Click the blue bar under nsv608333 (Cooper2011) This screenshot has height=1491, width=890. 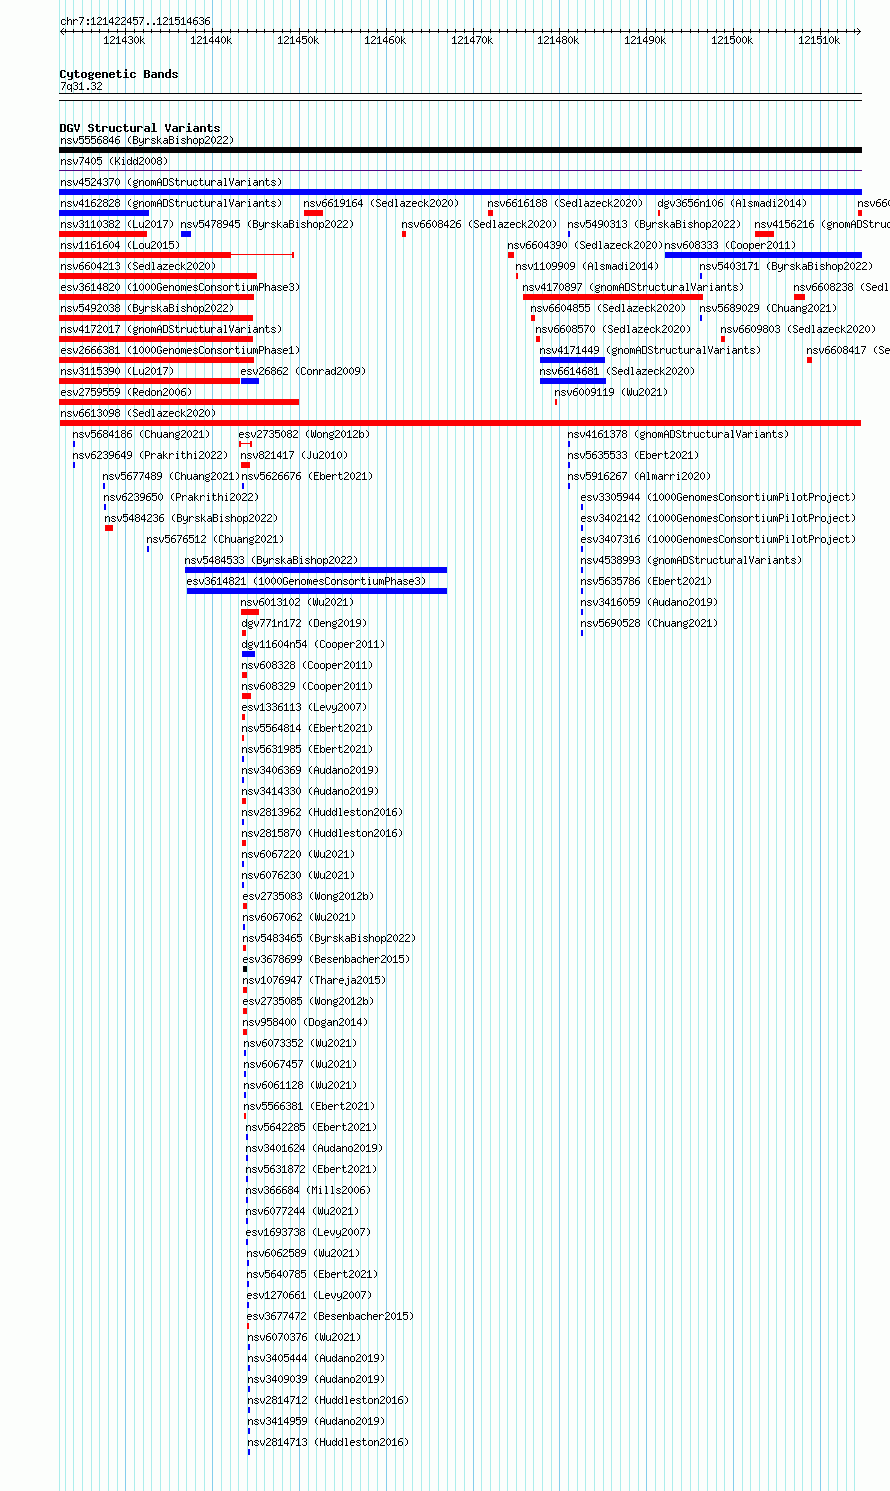(763, 255)
